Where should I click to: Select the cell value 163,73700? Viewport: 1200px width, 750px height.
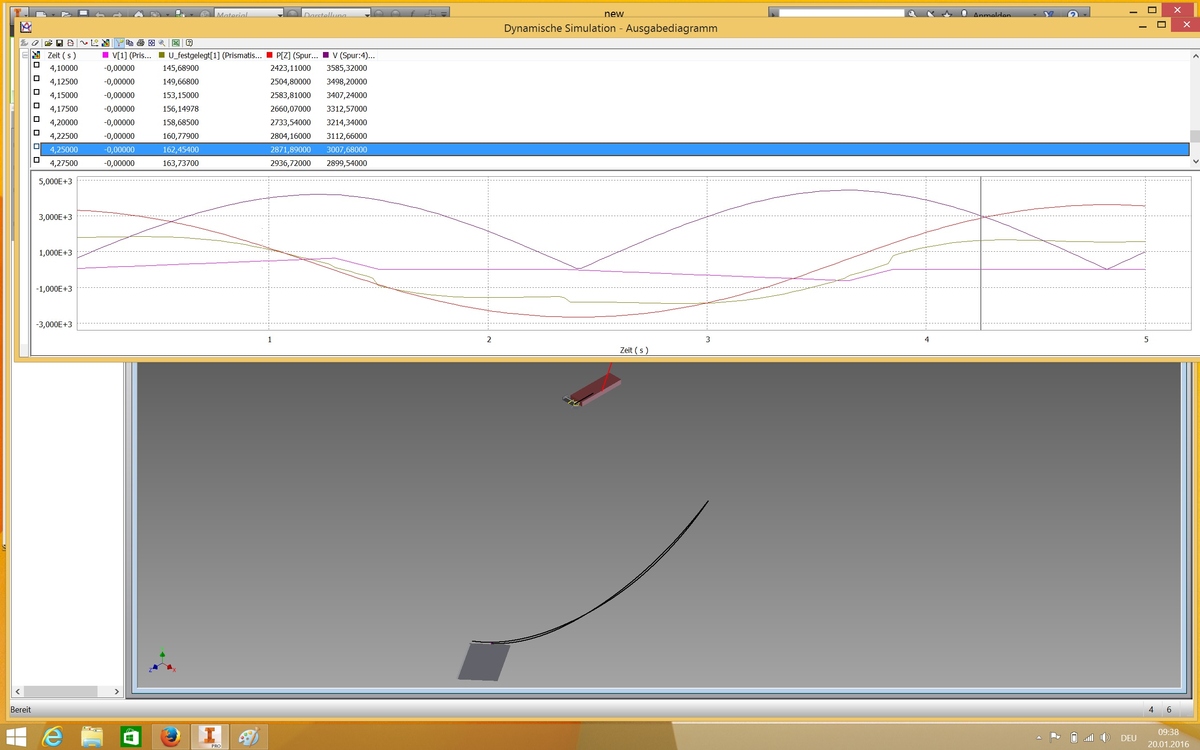coord(181,161)
